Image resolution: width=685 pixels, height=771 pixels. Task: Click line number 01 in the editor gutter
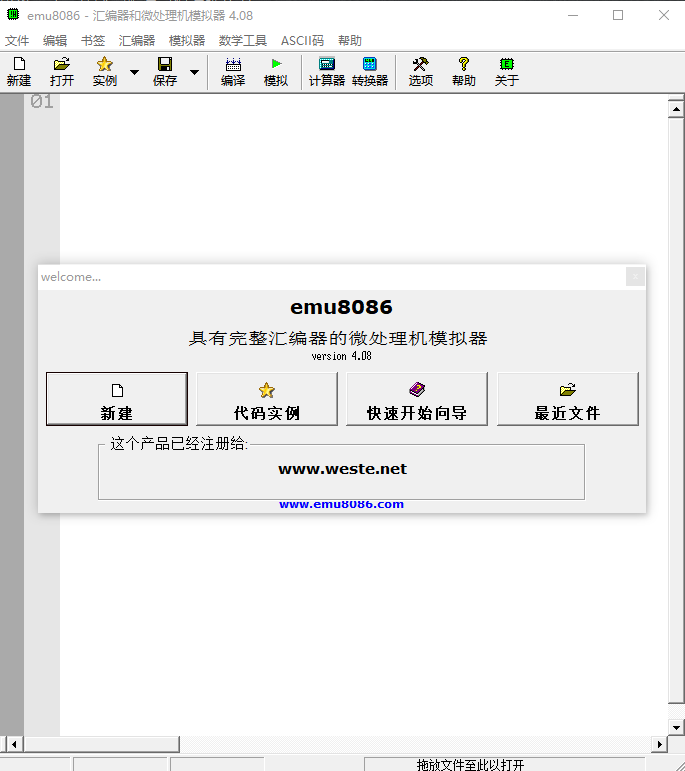(x=42, y=102)
